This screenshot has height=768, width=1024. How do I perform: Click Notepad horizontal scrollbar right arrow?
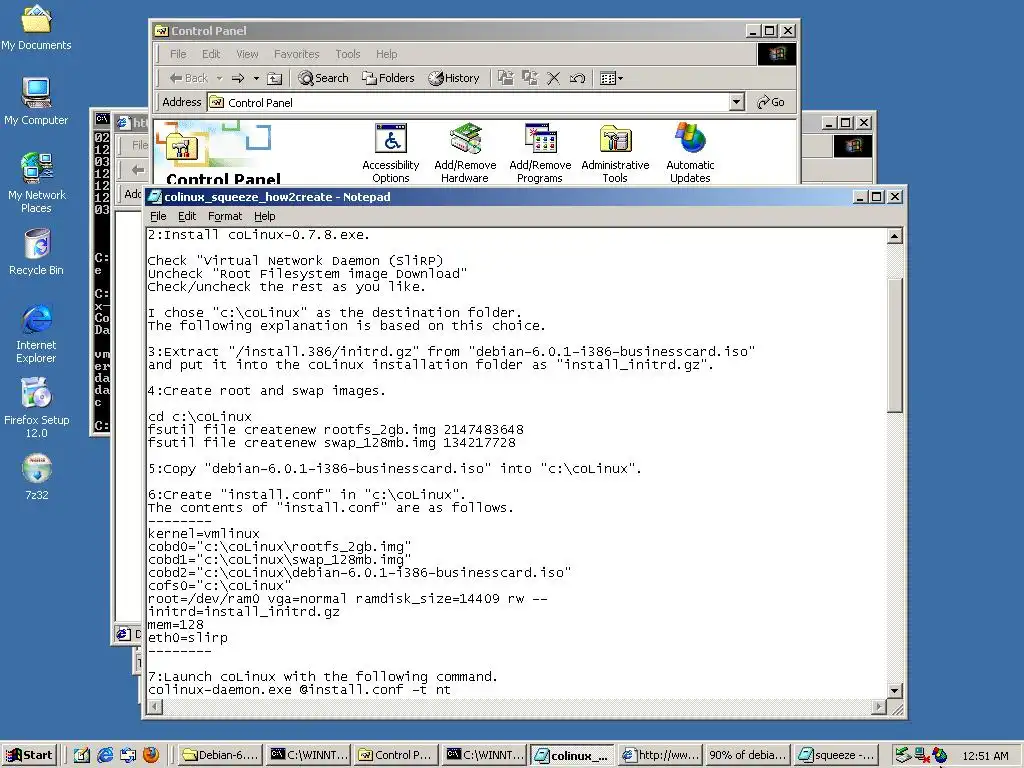coord(879,707)
